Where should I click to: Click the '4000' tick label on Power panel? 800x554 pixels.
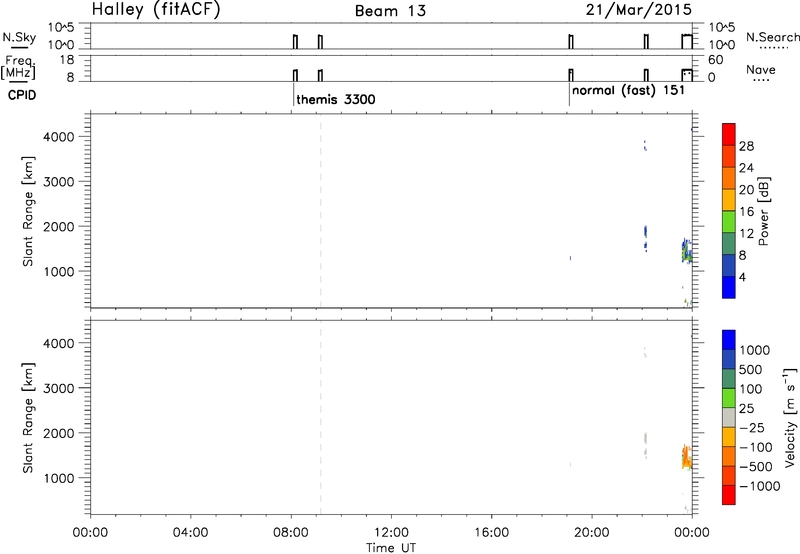click(x=59, y=137)
